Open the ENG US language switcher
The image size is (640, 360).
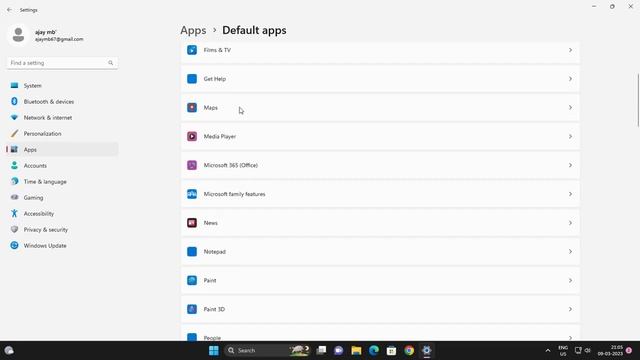563,351
